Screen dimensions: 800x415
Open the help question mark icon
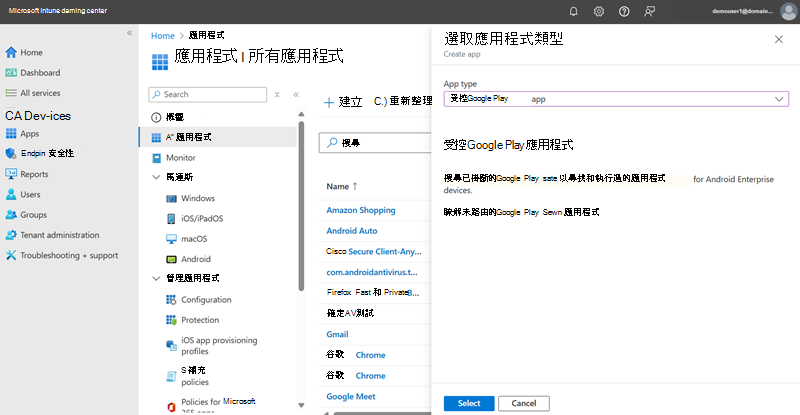[624, 11]
